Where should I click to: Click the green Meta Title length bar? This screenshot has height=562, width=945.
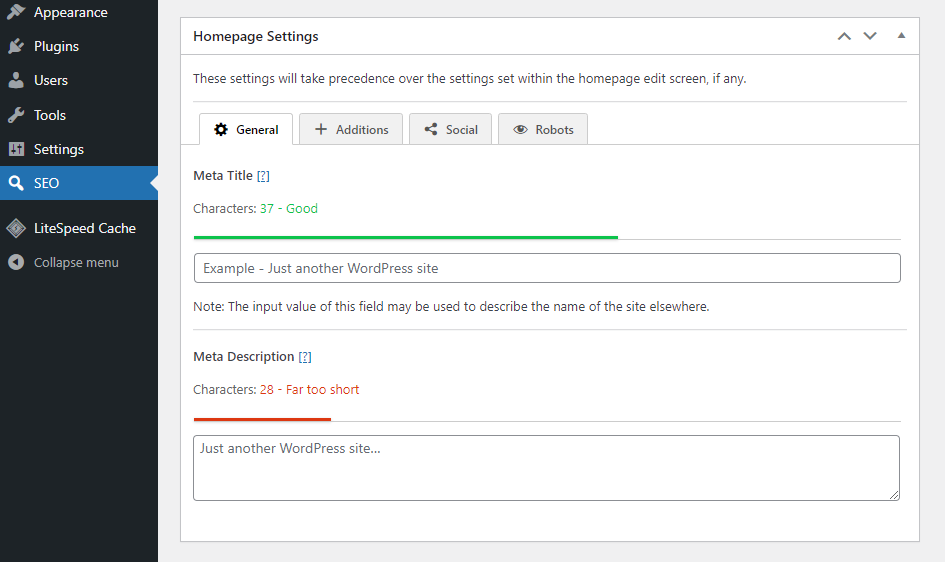point(406,238)
